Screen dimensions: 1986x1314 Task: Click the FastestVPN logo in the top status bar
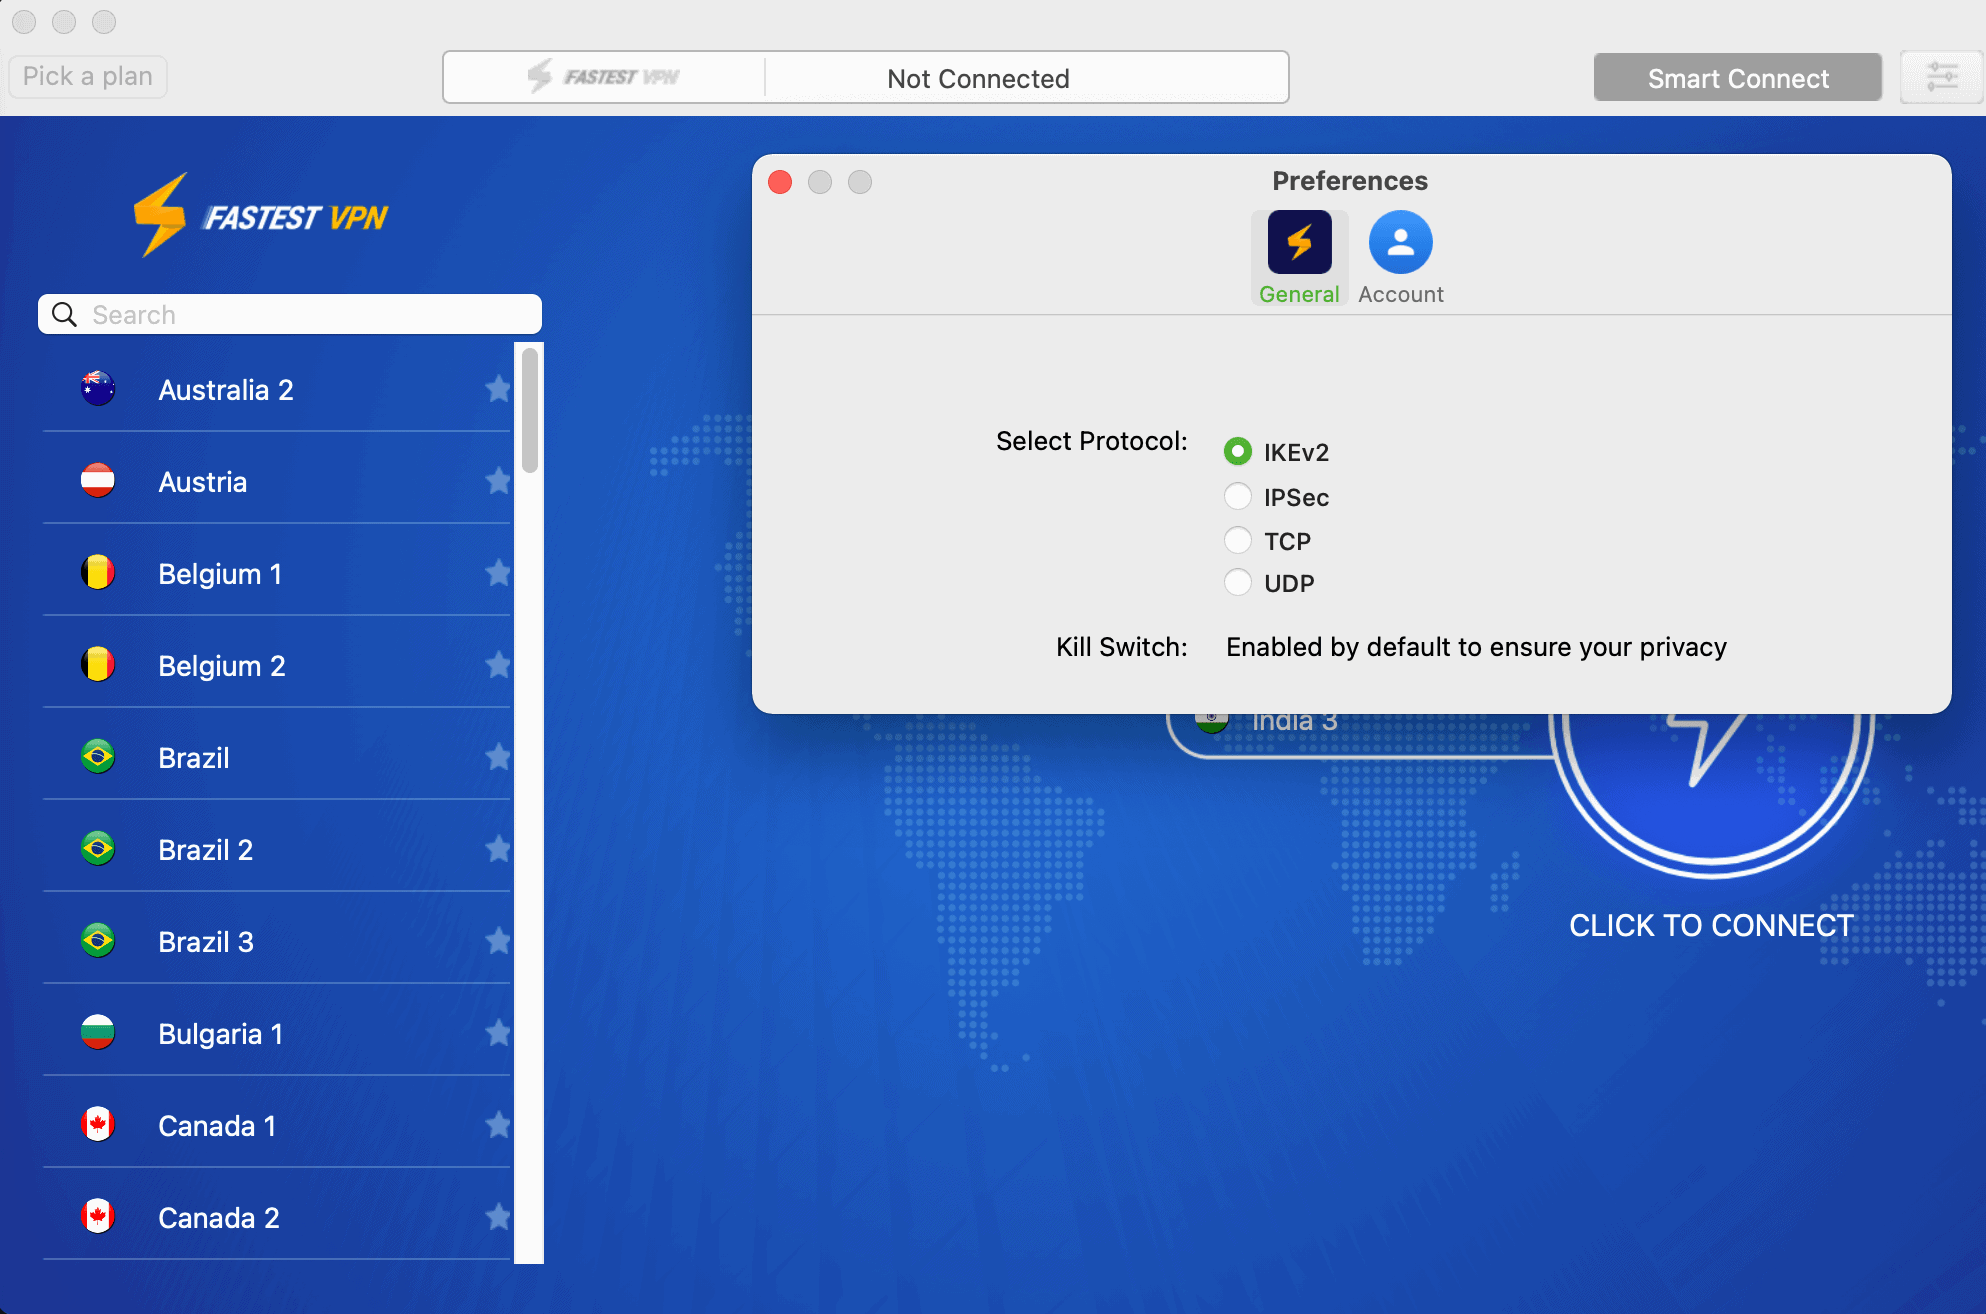click(x=604, y=77)
